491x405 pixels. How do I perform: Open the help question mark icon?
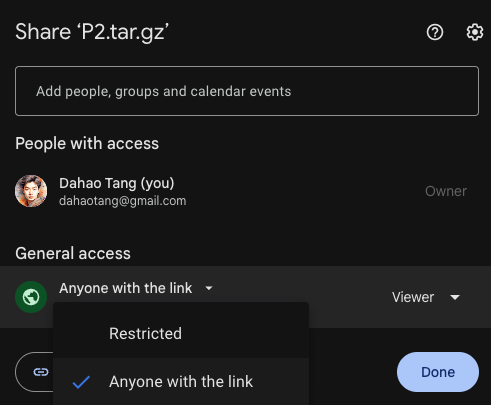435,32
